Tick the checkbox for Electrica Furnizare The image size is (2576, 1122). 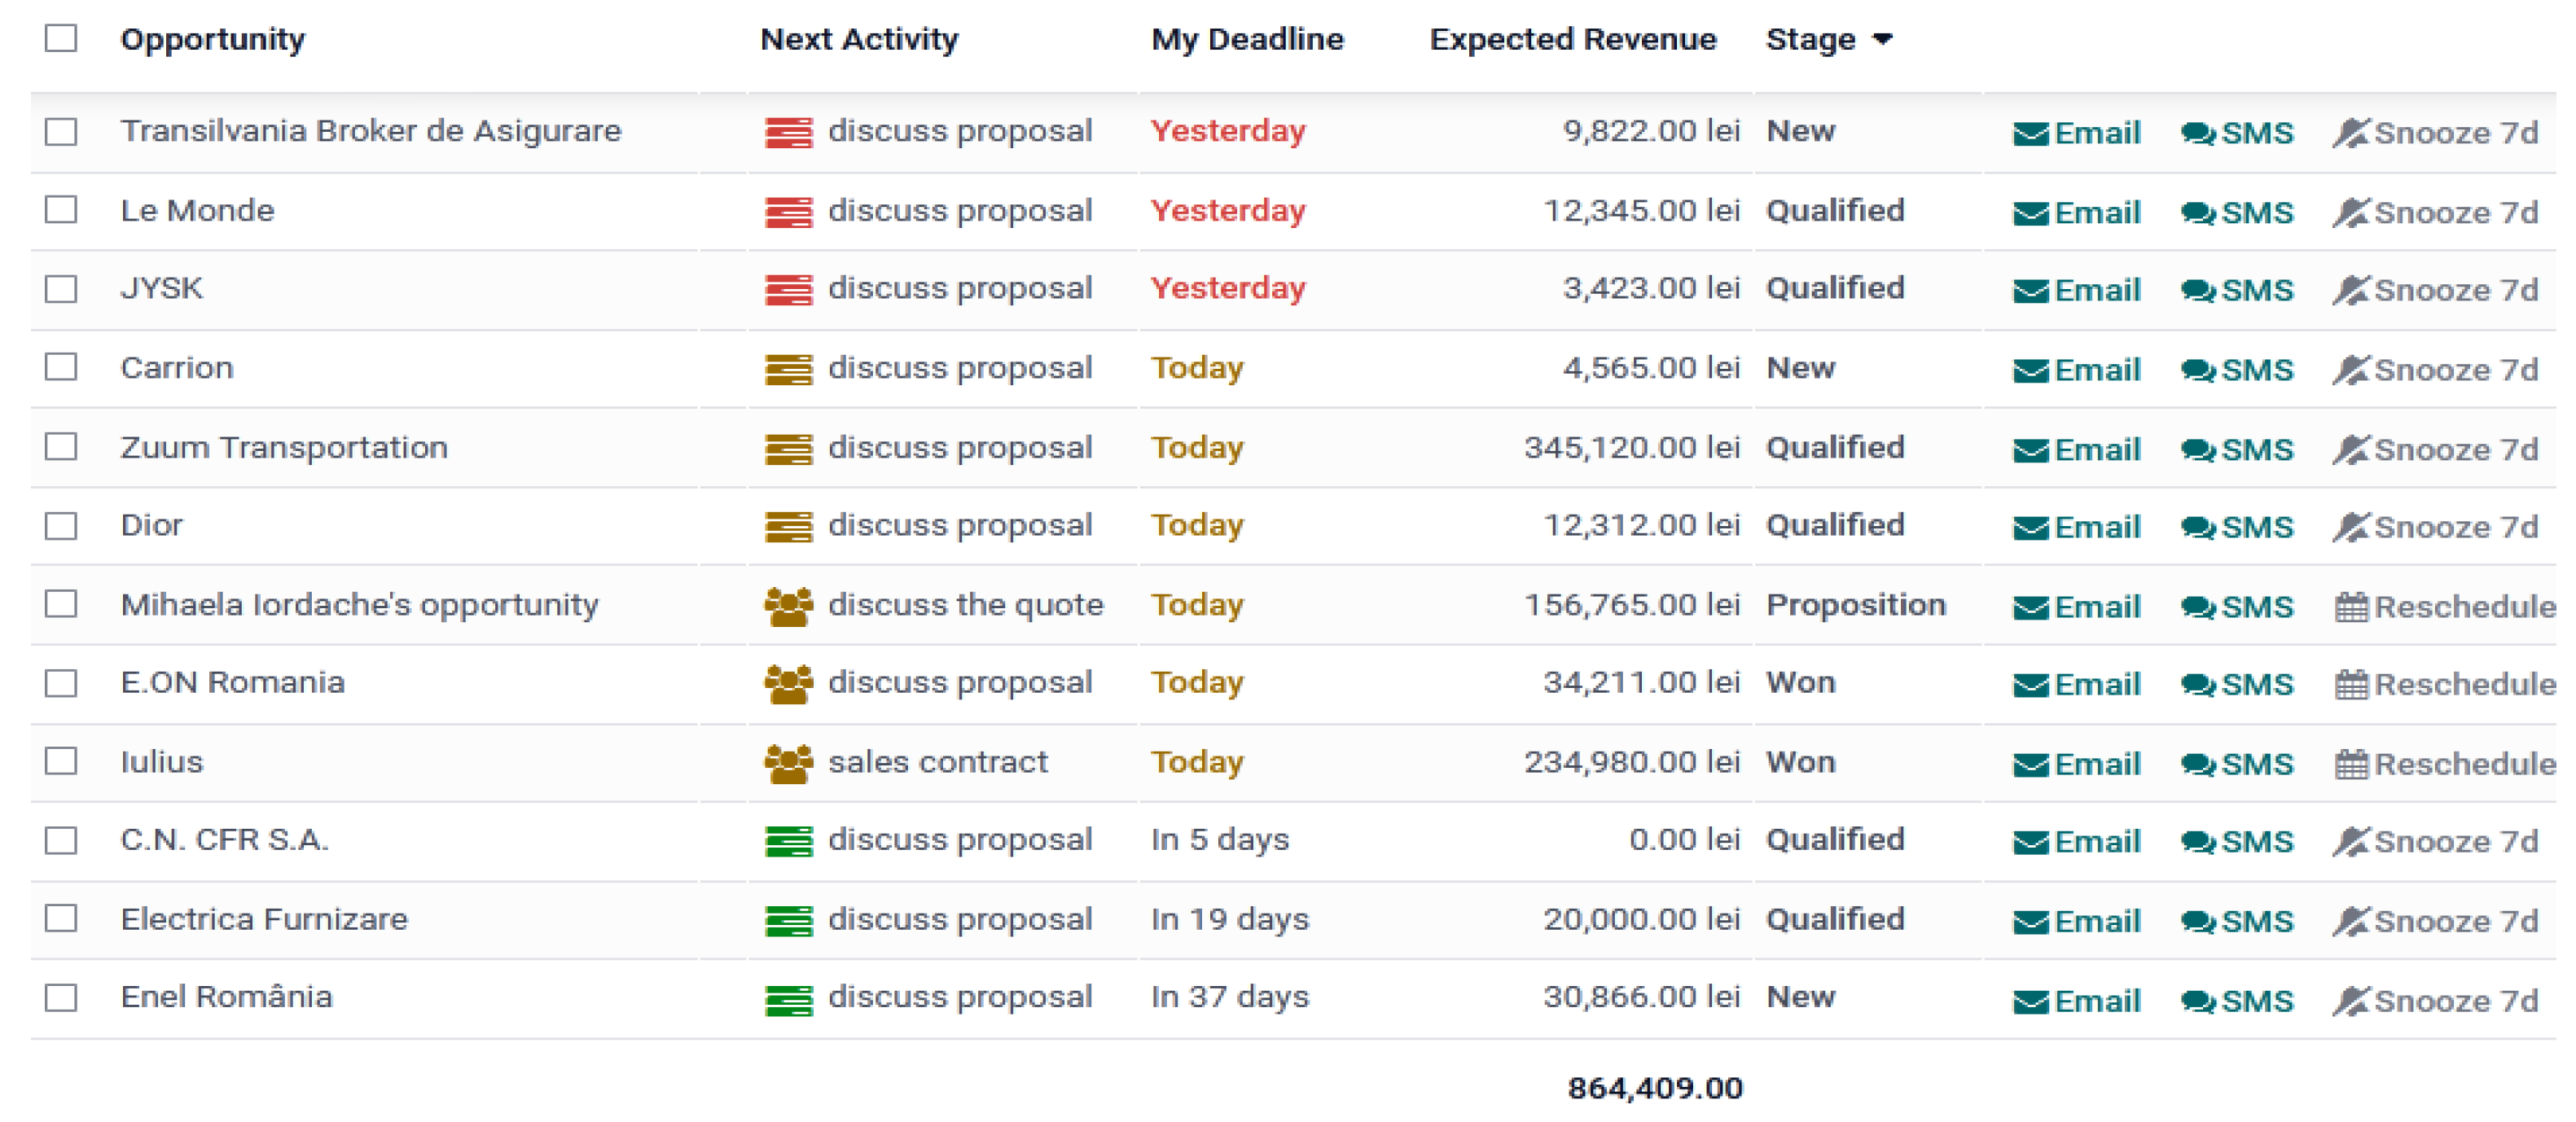point(61,918)
